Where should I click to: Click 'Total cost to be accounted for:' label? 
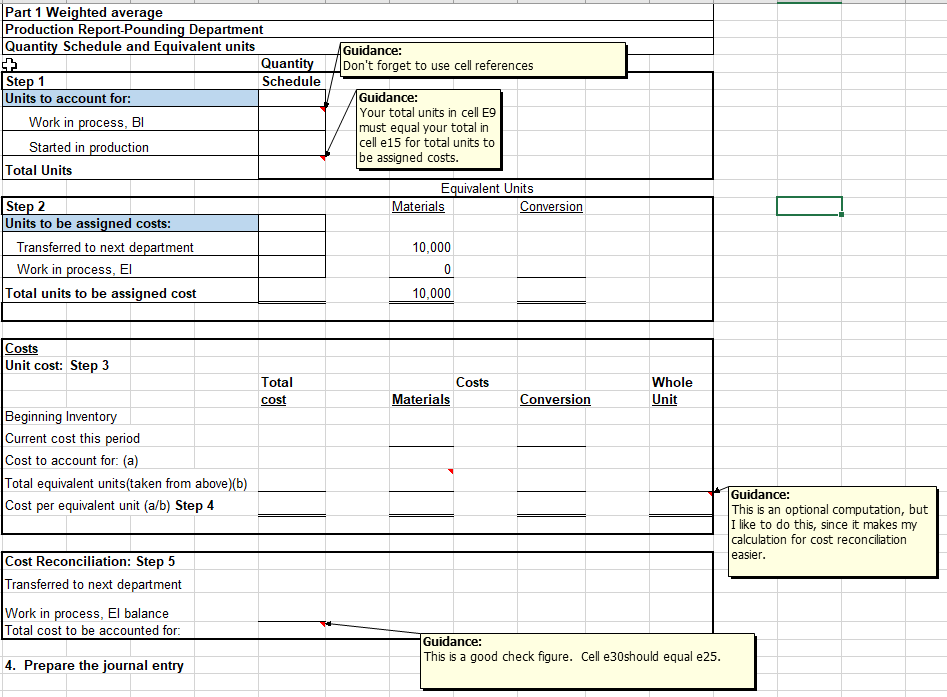coord(92,631)
